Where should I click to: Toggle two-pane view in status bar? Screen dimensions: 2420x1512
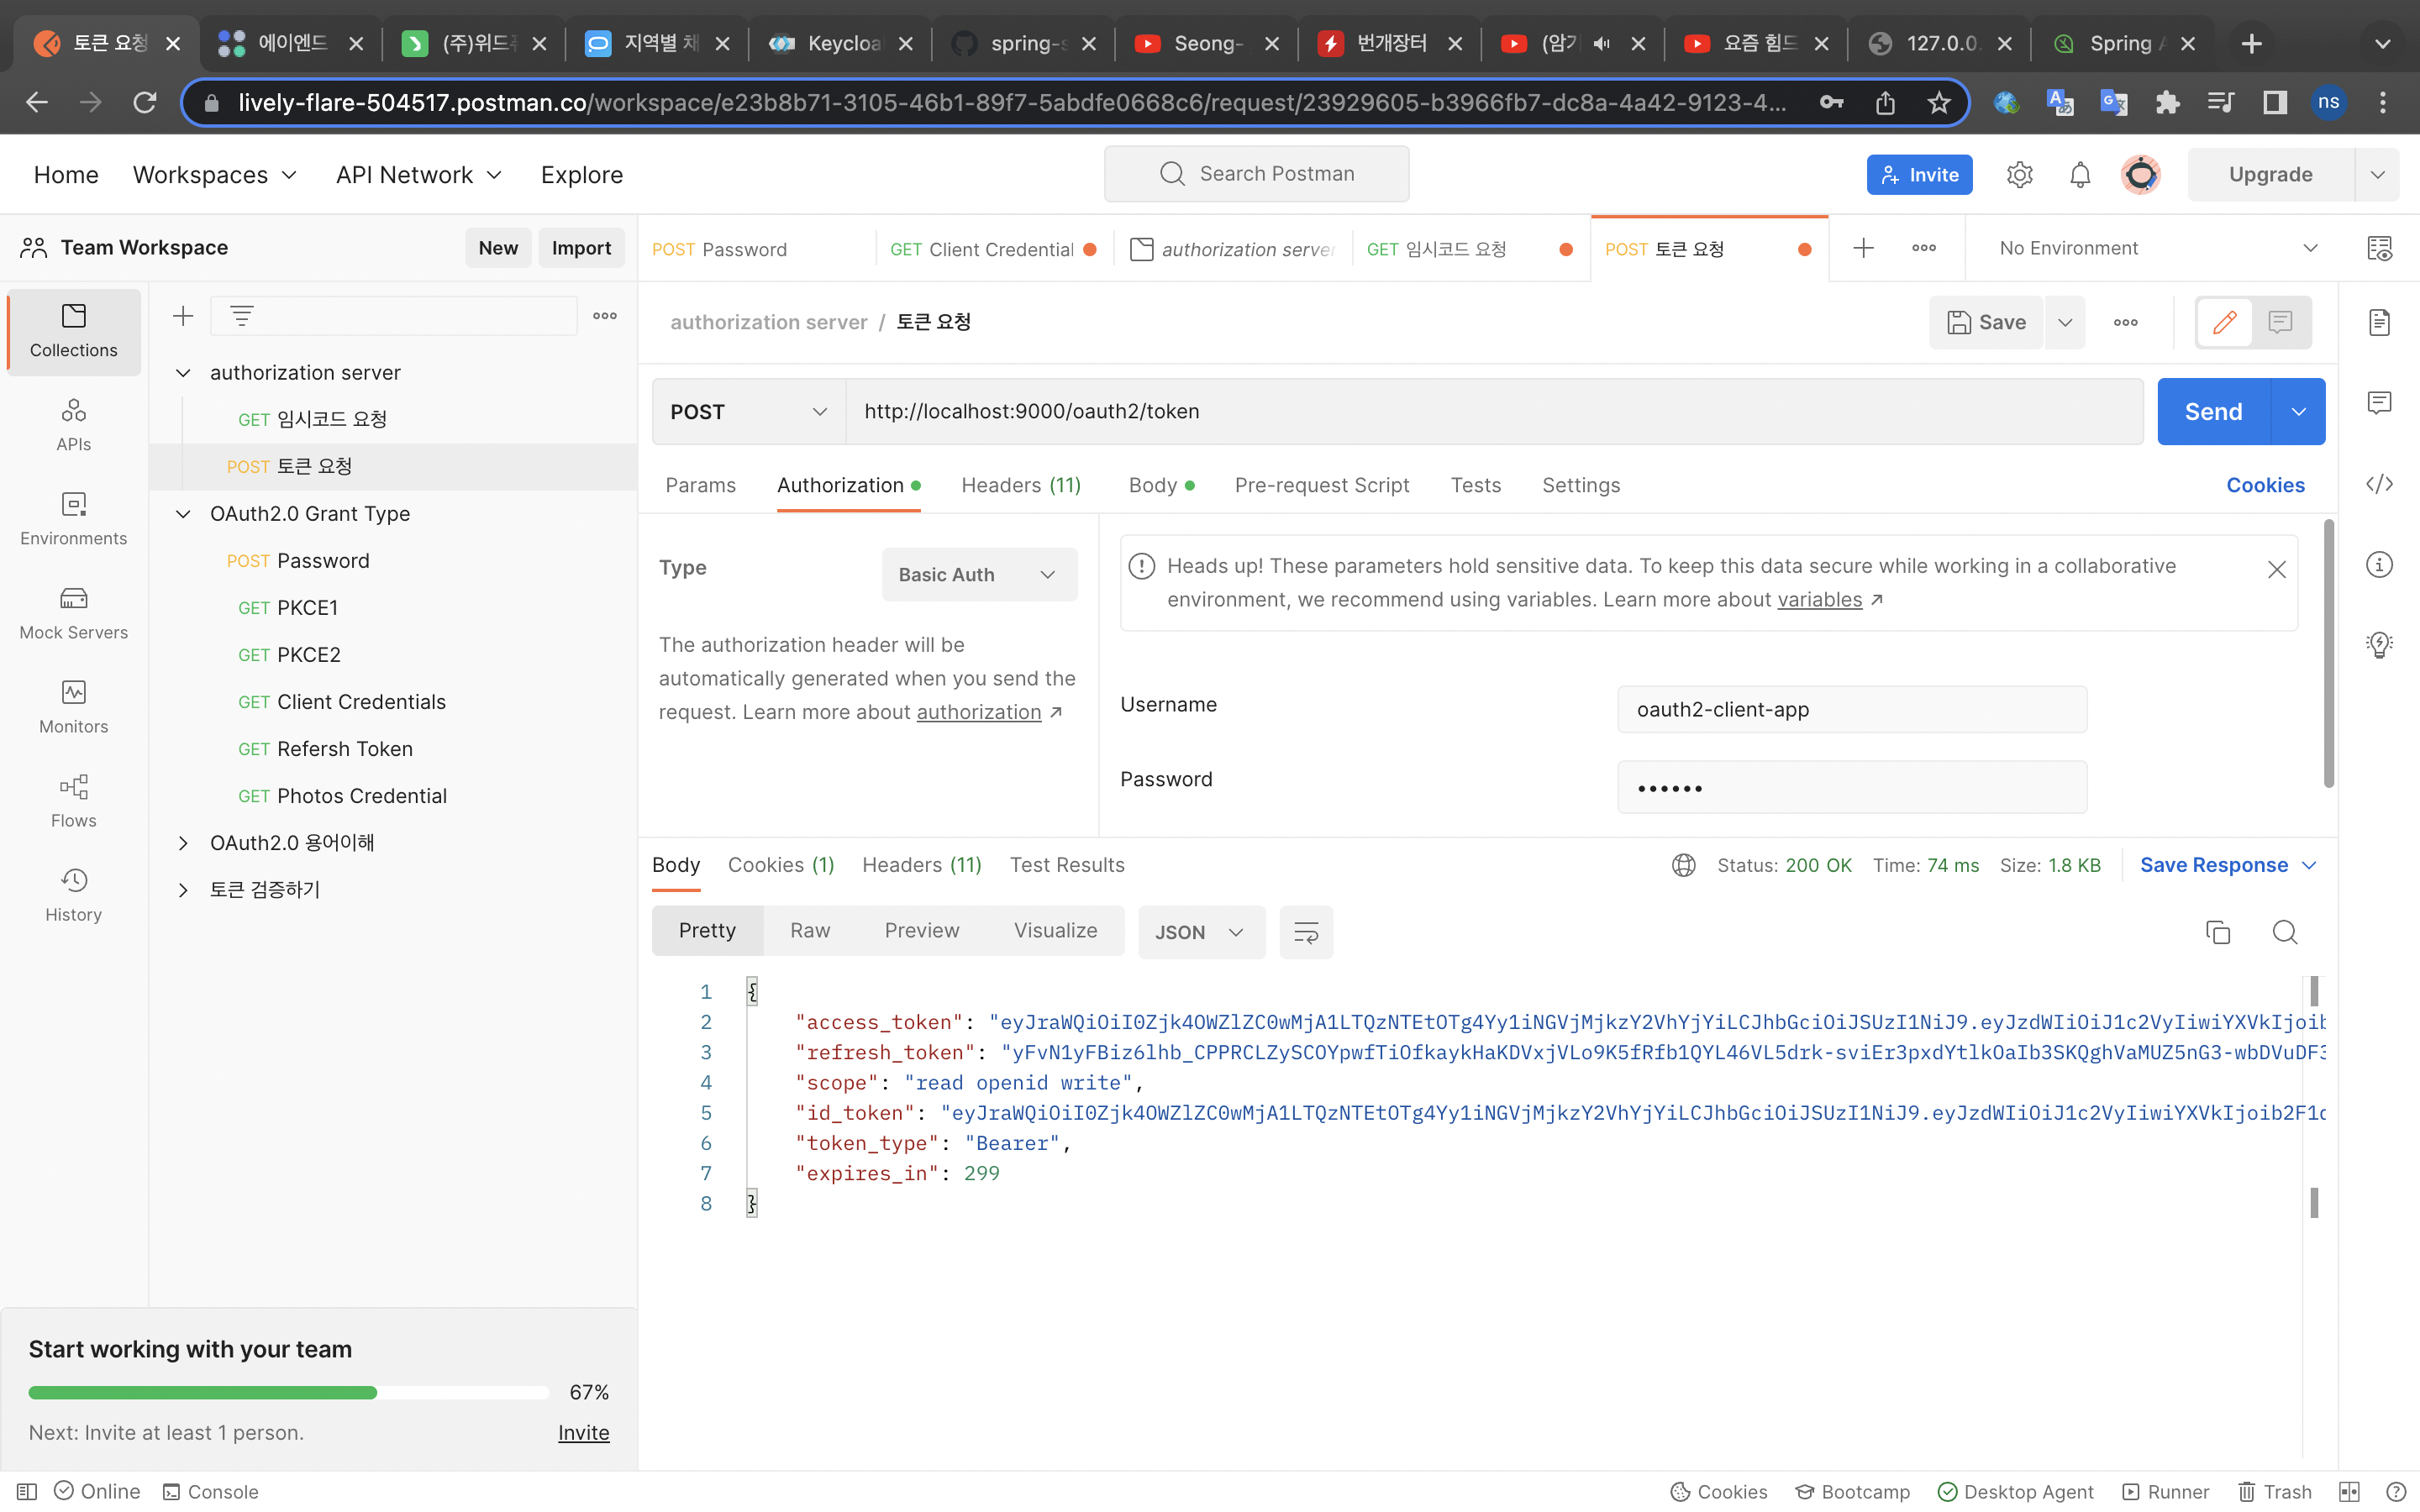[2350, 1491]
